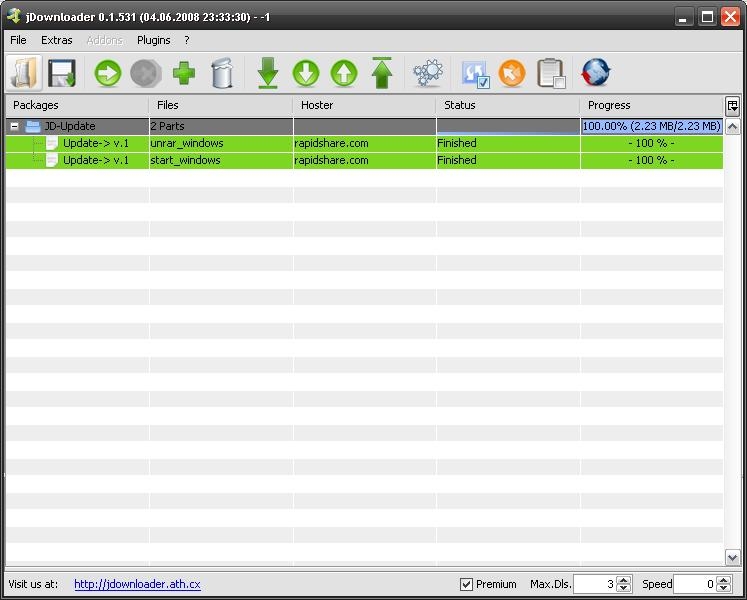Maximize the jDownloader window

(x=707, y=17)
